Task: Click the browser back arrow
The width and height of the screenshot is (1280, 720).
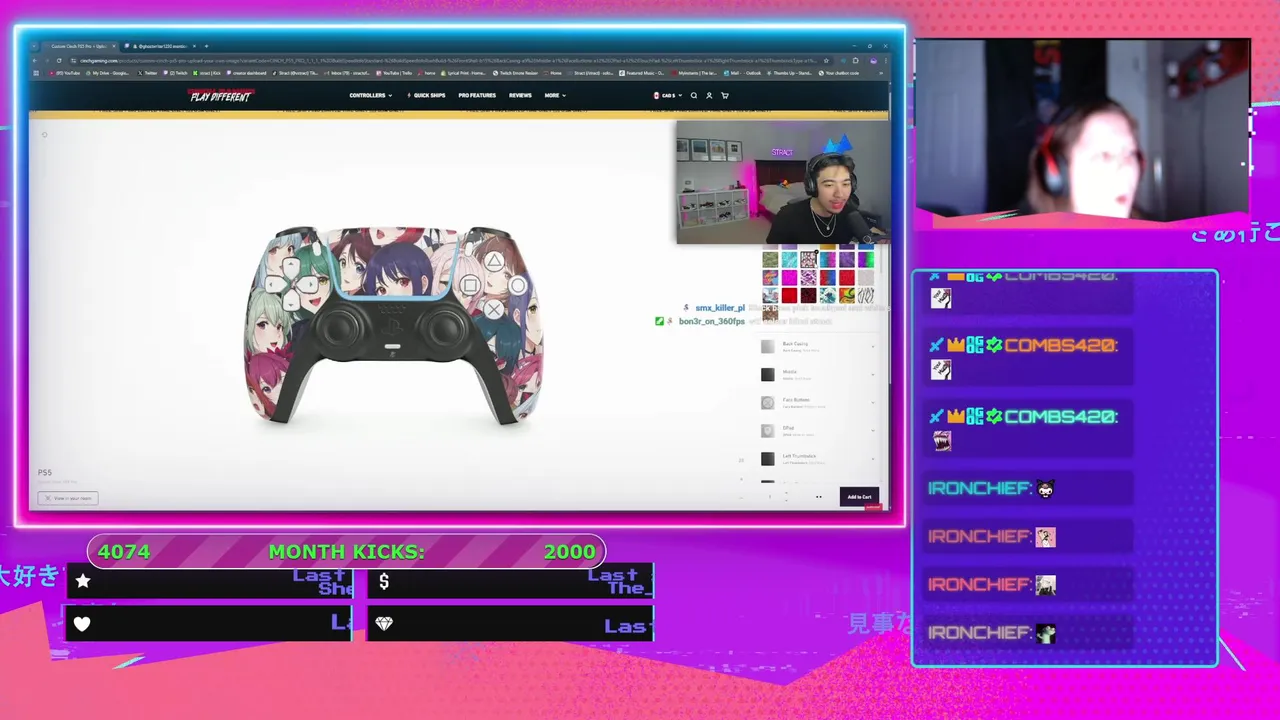Action: pos(34,61)
